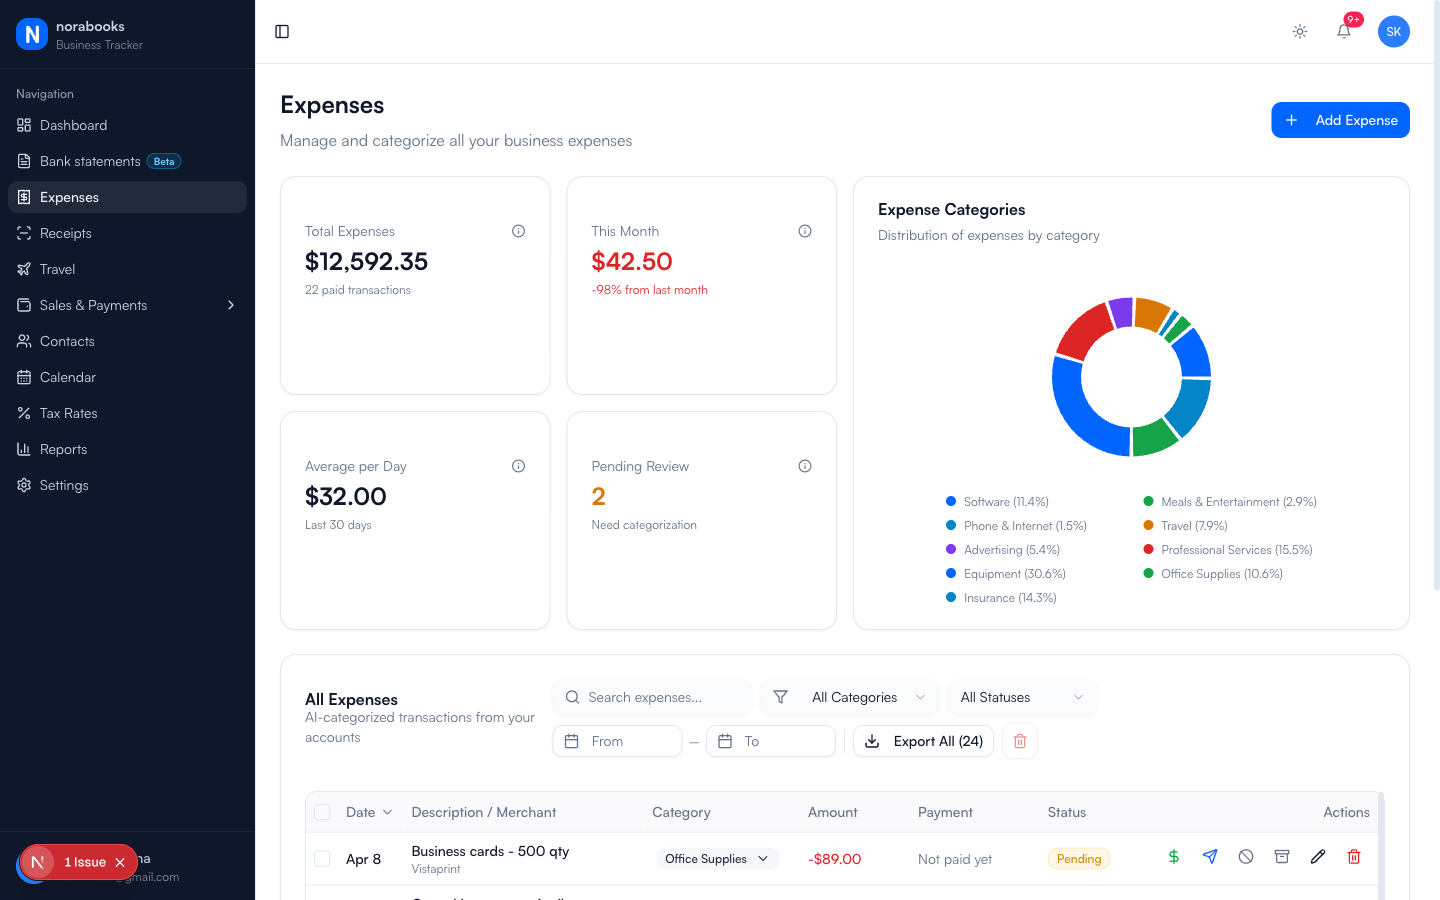Send the Vistaprint expense via paper plane icon
1440x900 pixels.
click(x=1210, y=857)
